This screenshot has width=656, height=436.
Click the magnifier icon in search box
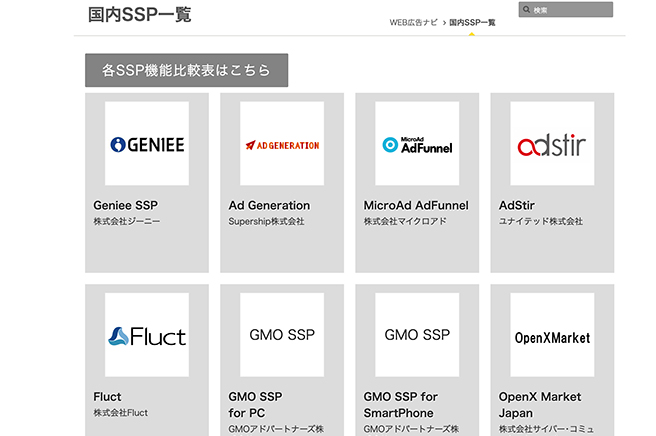526,10
